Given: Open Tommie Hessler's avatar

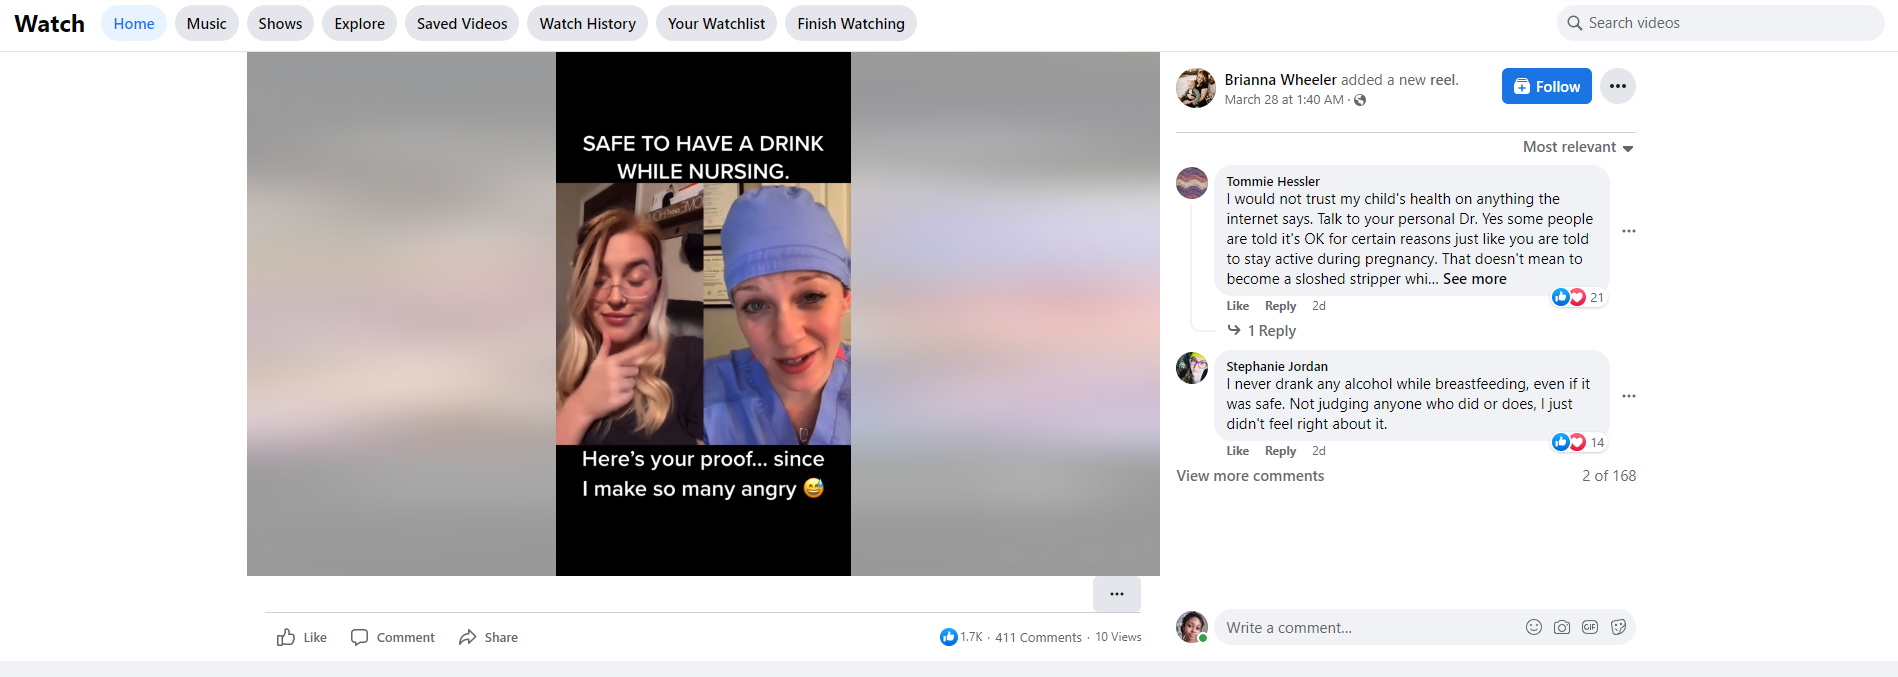Looking at the screenshot, I should click(1192, 183).
